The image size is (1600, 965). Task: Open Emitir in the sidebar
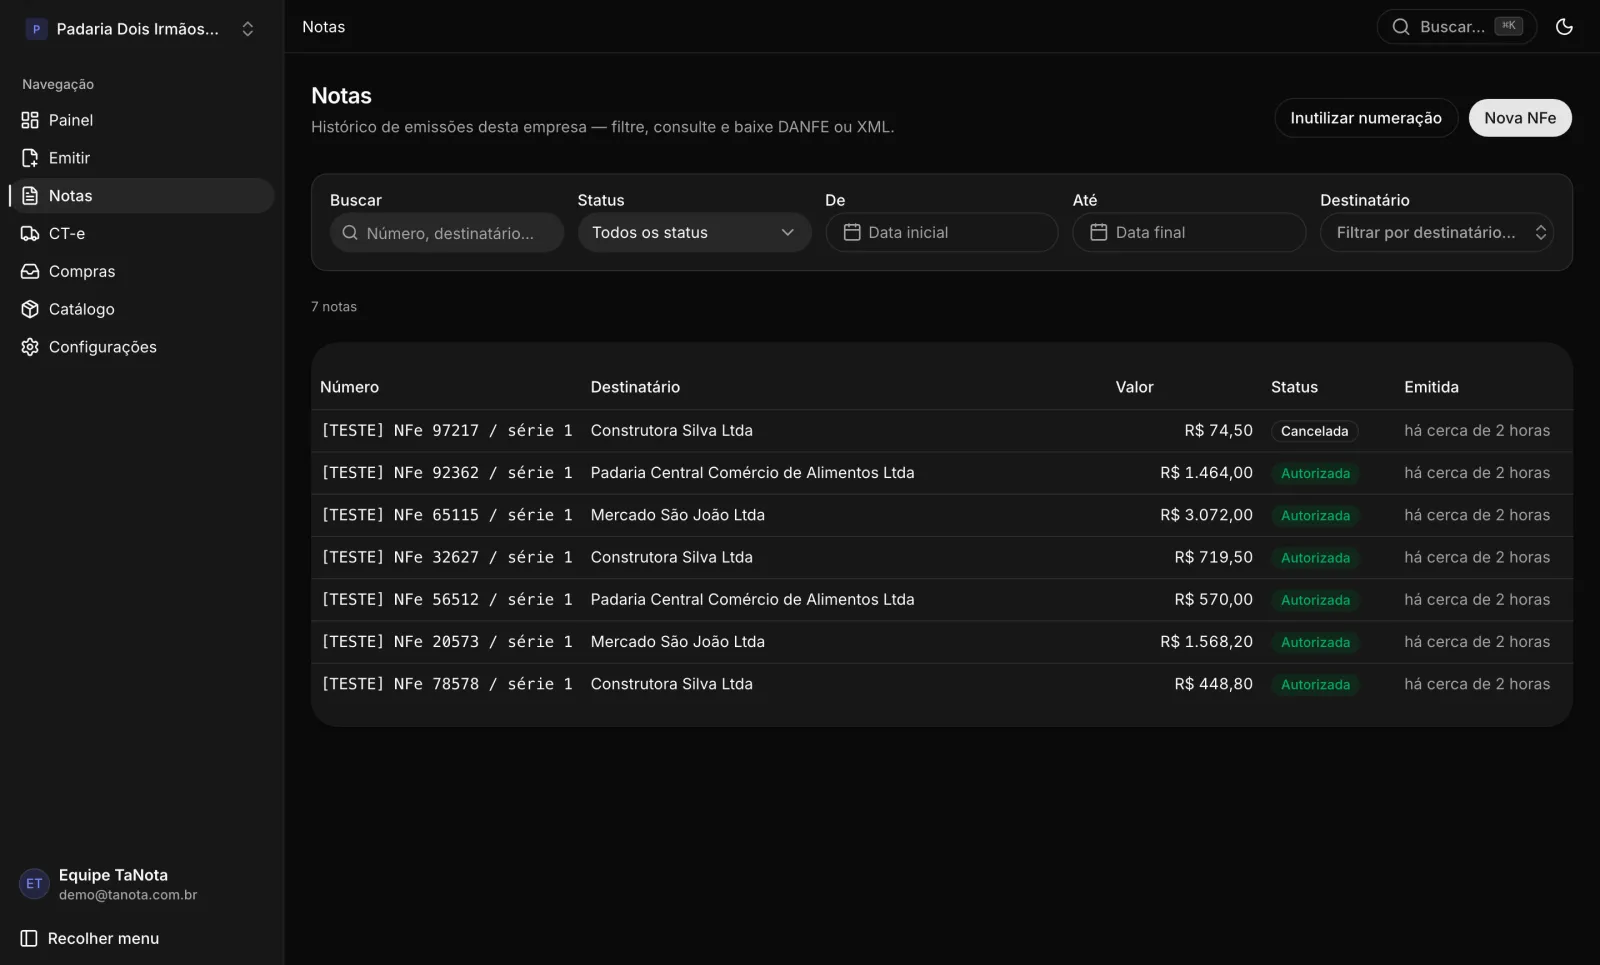point(142,158)
